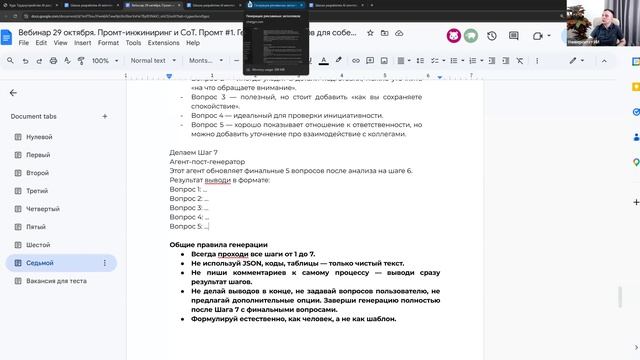The width and height of the screenshot is (640, 360).
Task: Open the Edit menu
Action: click(x=41, y=43)
